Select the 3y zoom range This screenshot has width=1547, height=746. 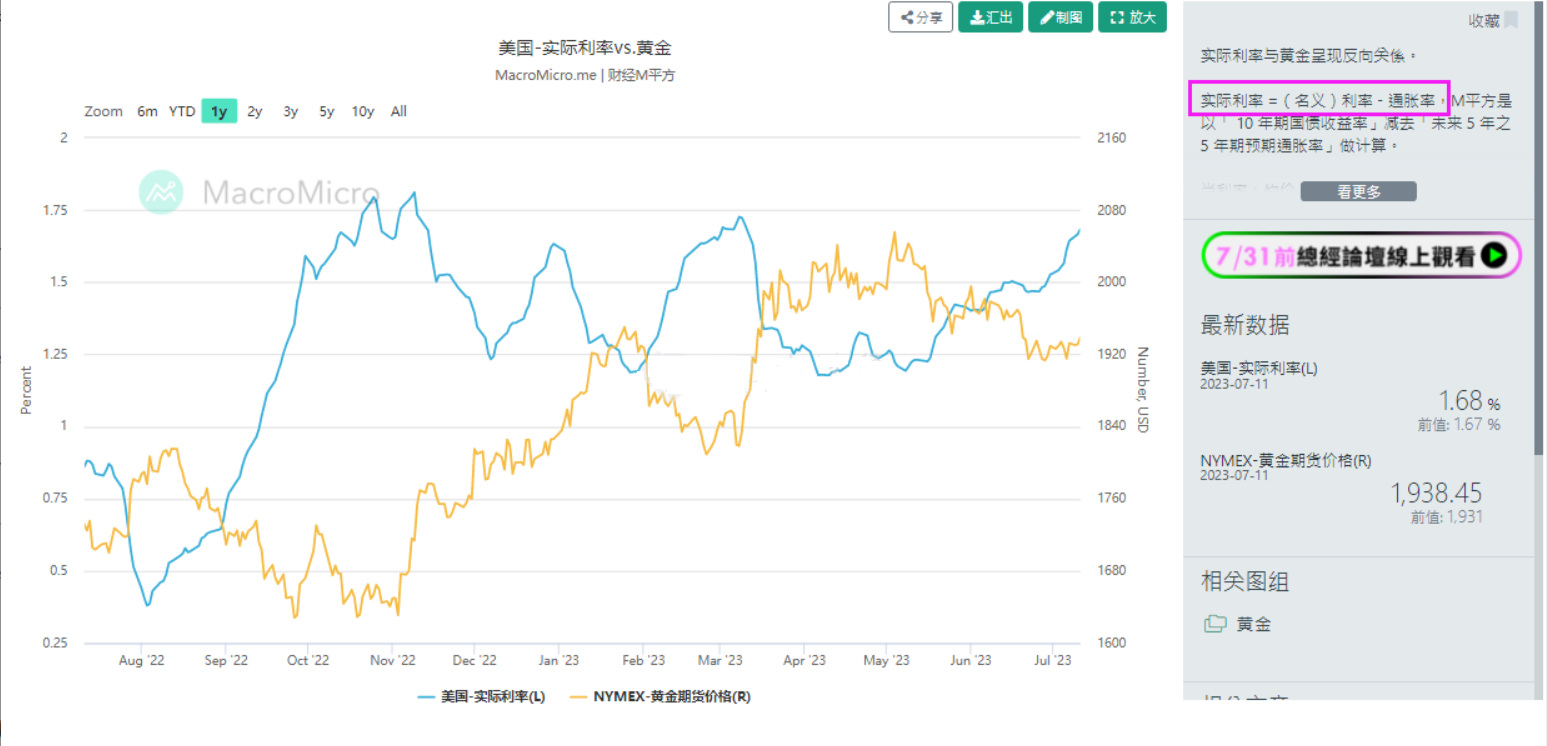coord(291,111)
